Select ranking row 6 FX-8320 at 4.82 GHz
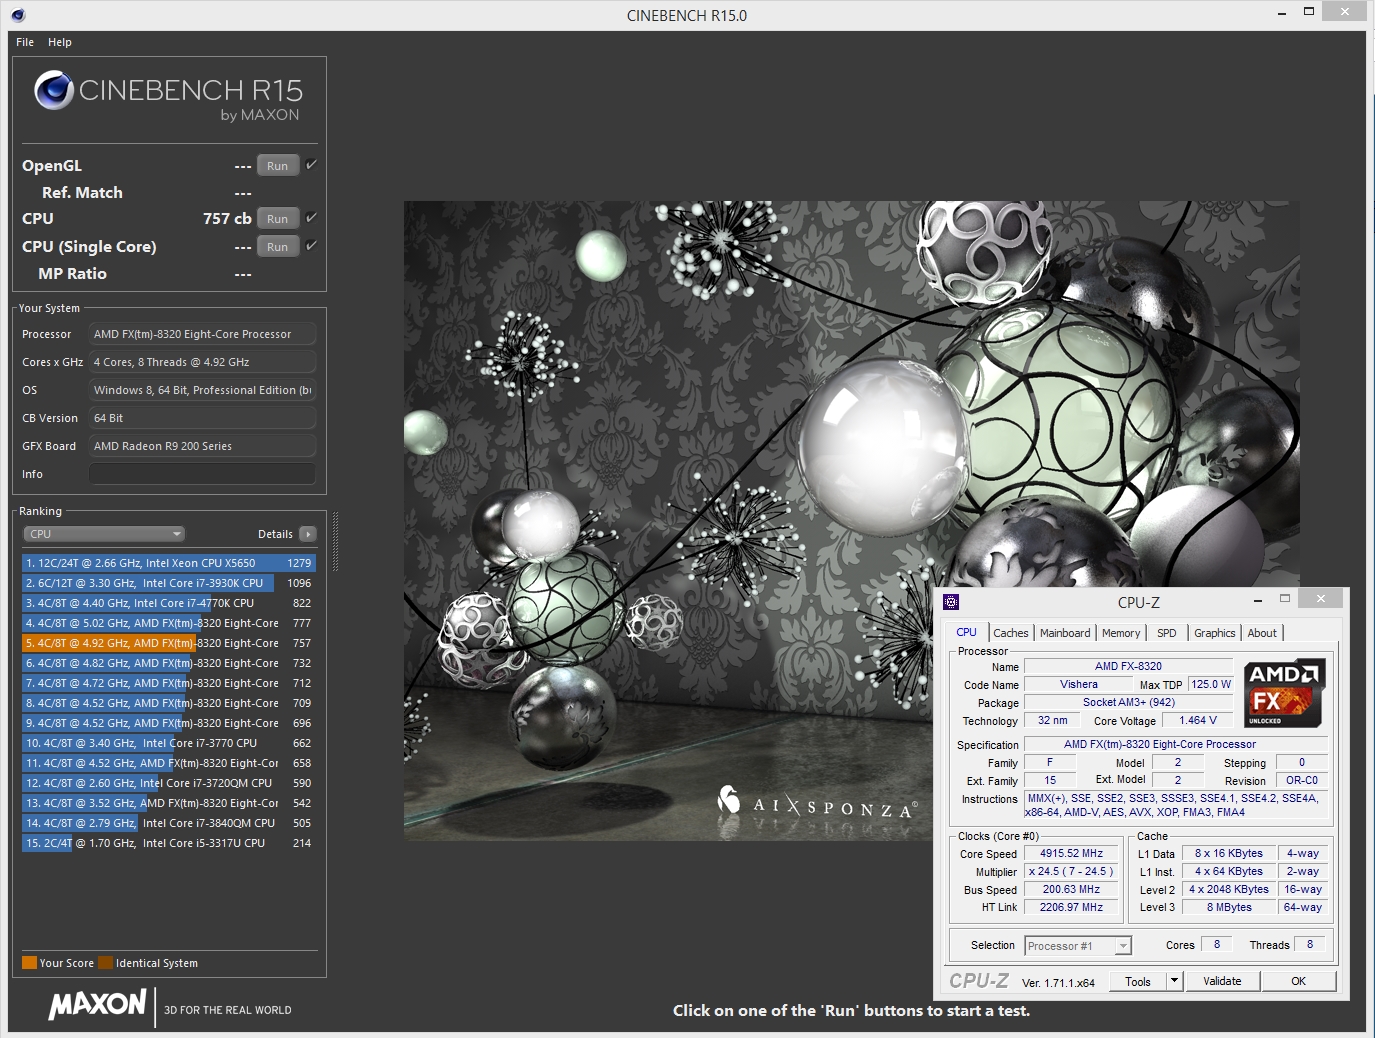 click(168, 663)
